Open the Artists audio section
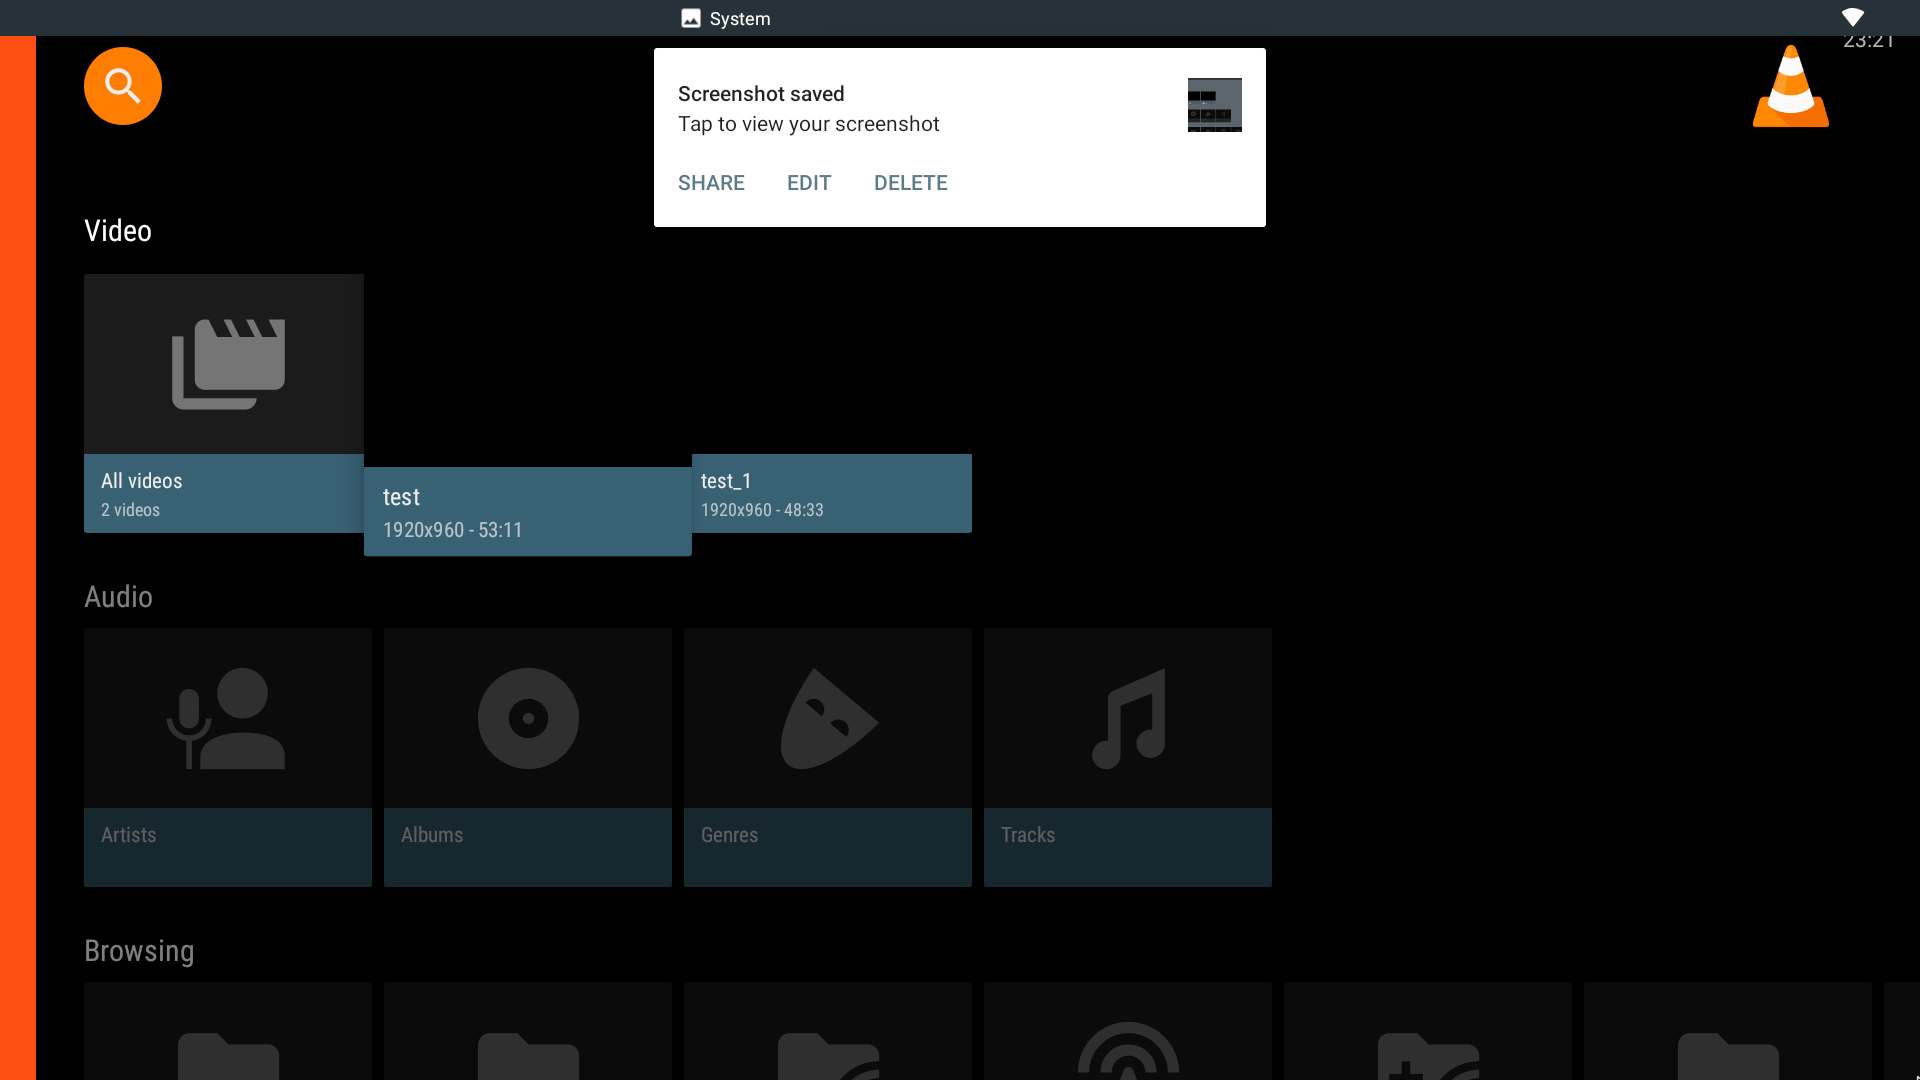 227,757
